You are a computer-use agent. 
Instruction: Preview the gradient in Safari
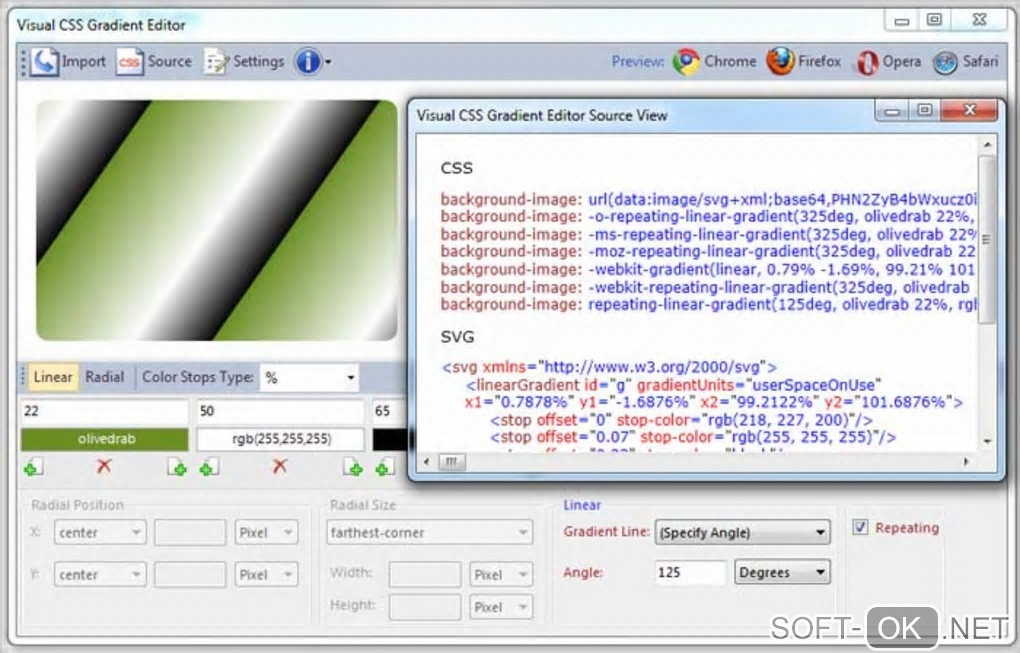pyautogui.click(x=945, y=63)
